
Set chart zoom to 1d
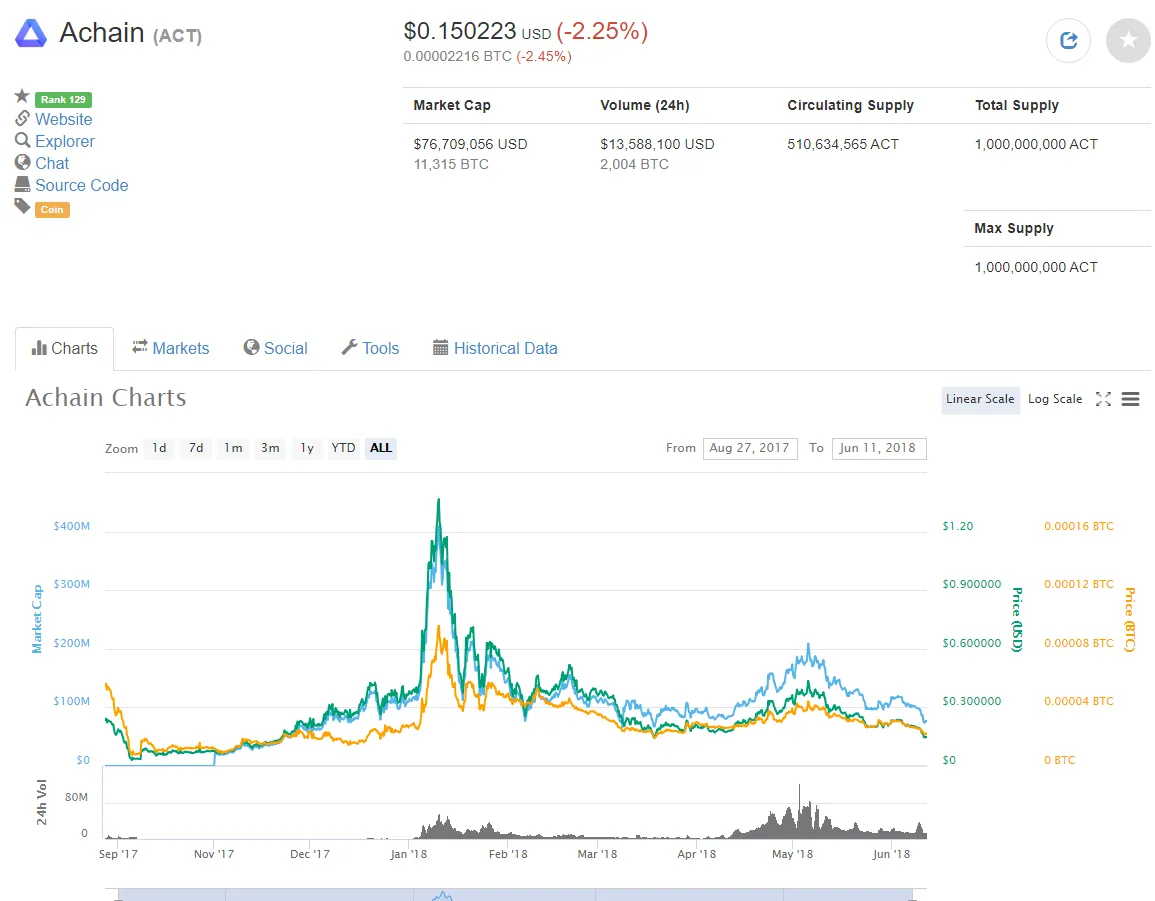click(159, 448)
